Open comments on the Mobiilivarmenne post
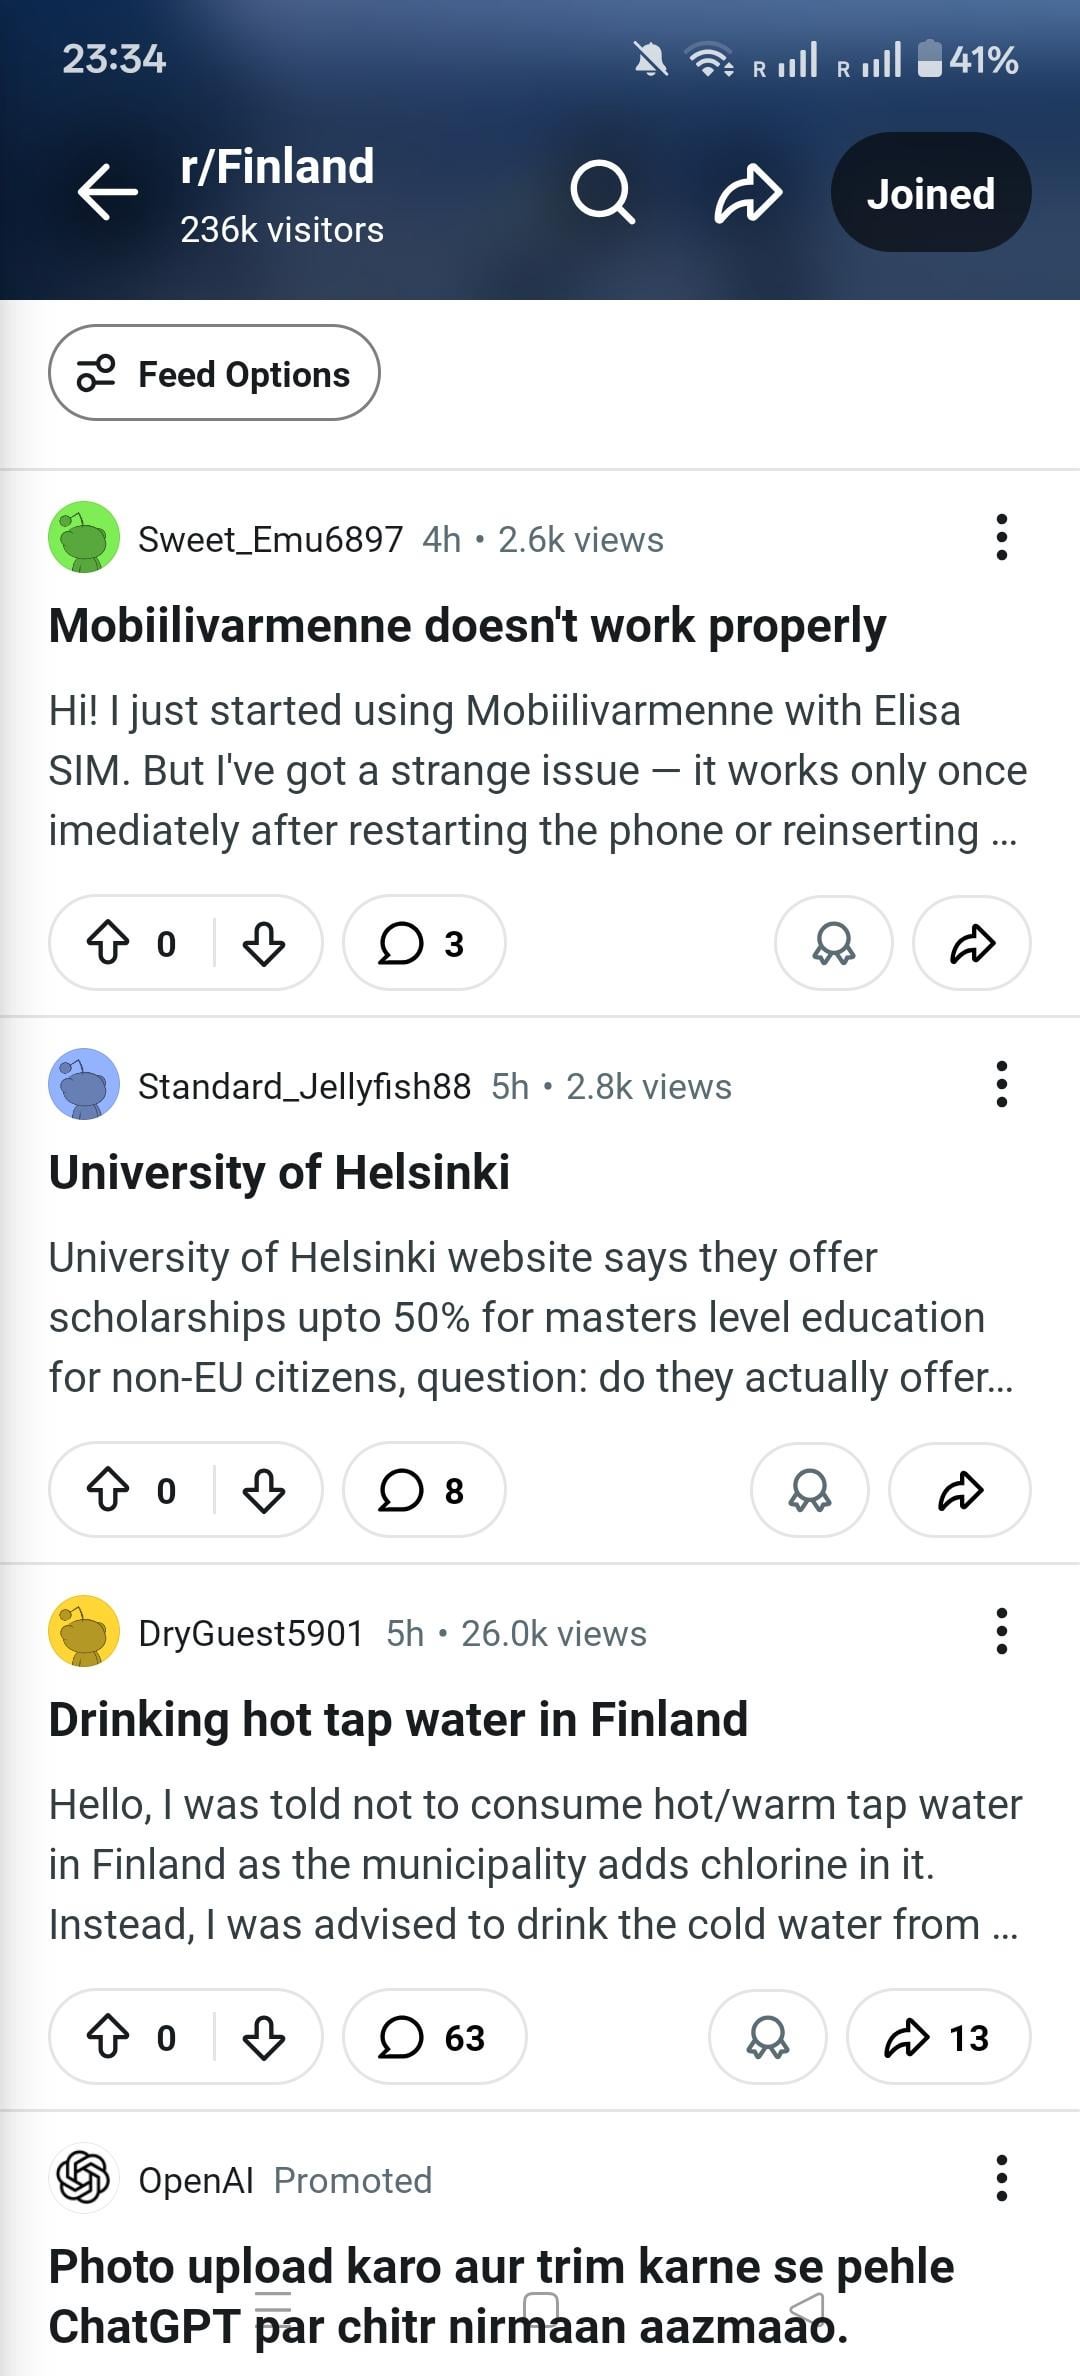The width and height of the screenshot is (1080, 2376). tap(423, 943)
